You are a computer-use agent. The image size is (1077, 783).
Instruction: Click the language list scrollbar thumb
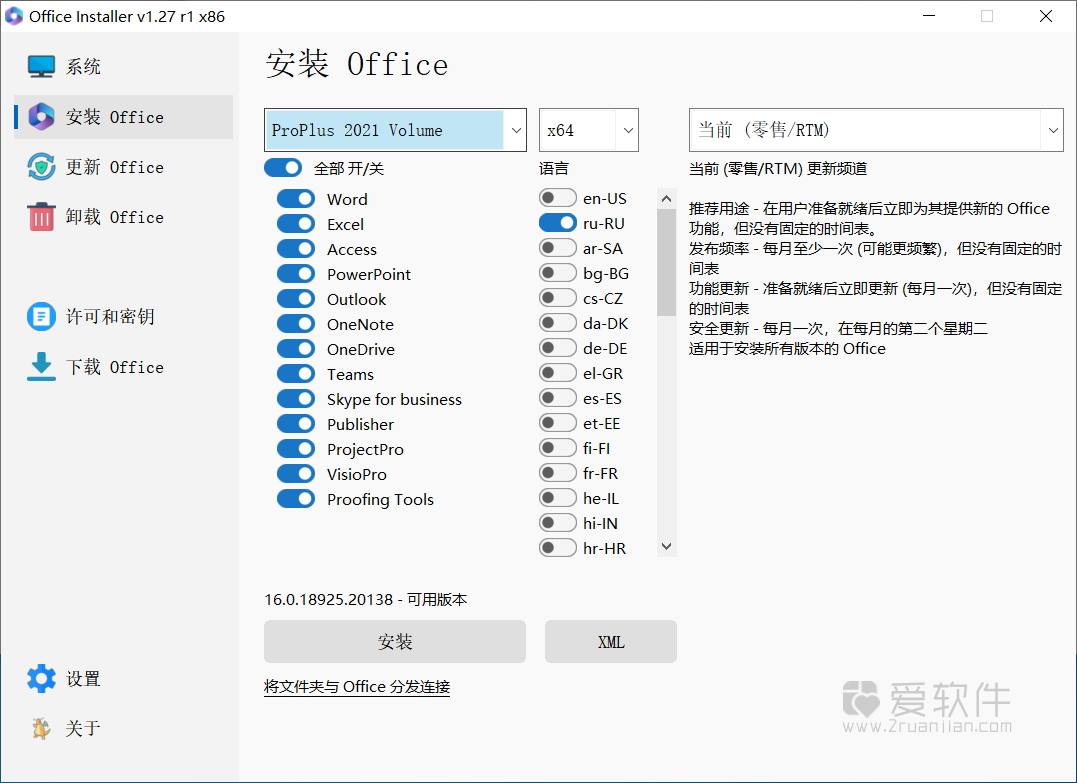pyautogui.click(x=666, y=262)
